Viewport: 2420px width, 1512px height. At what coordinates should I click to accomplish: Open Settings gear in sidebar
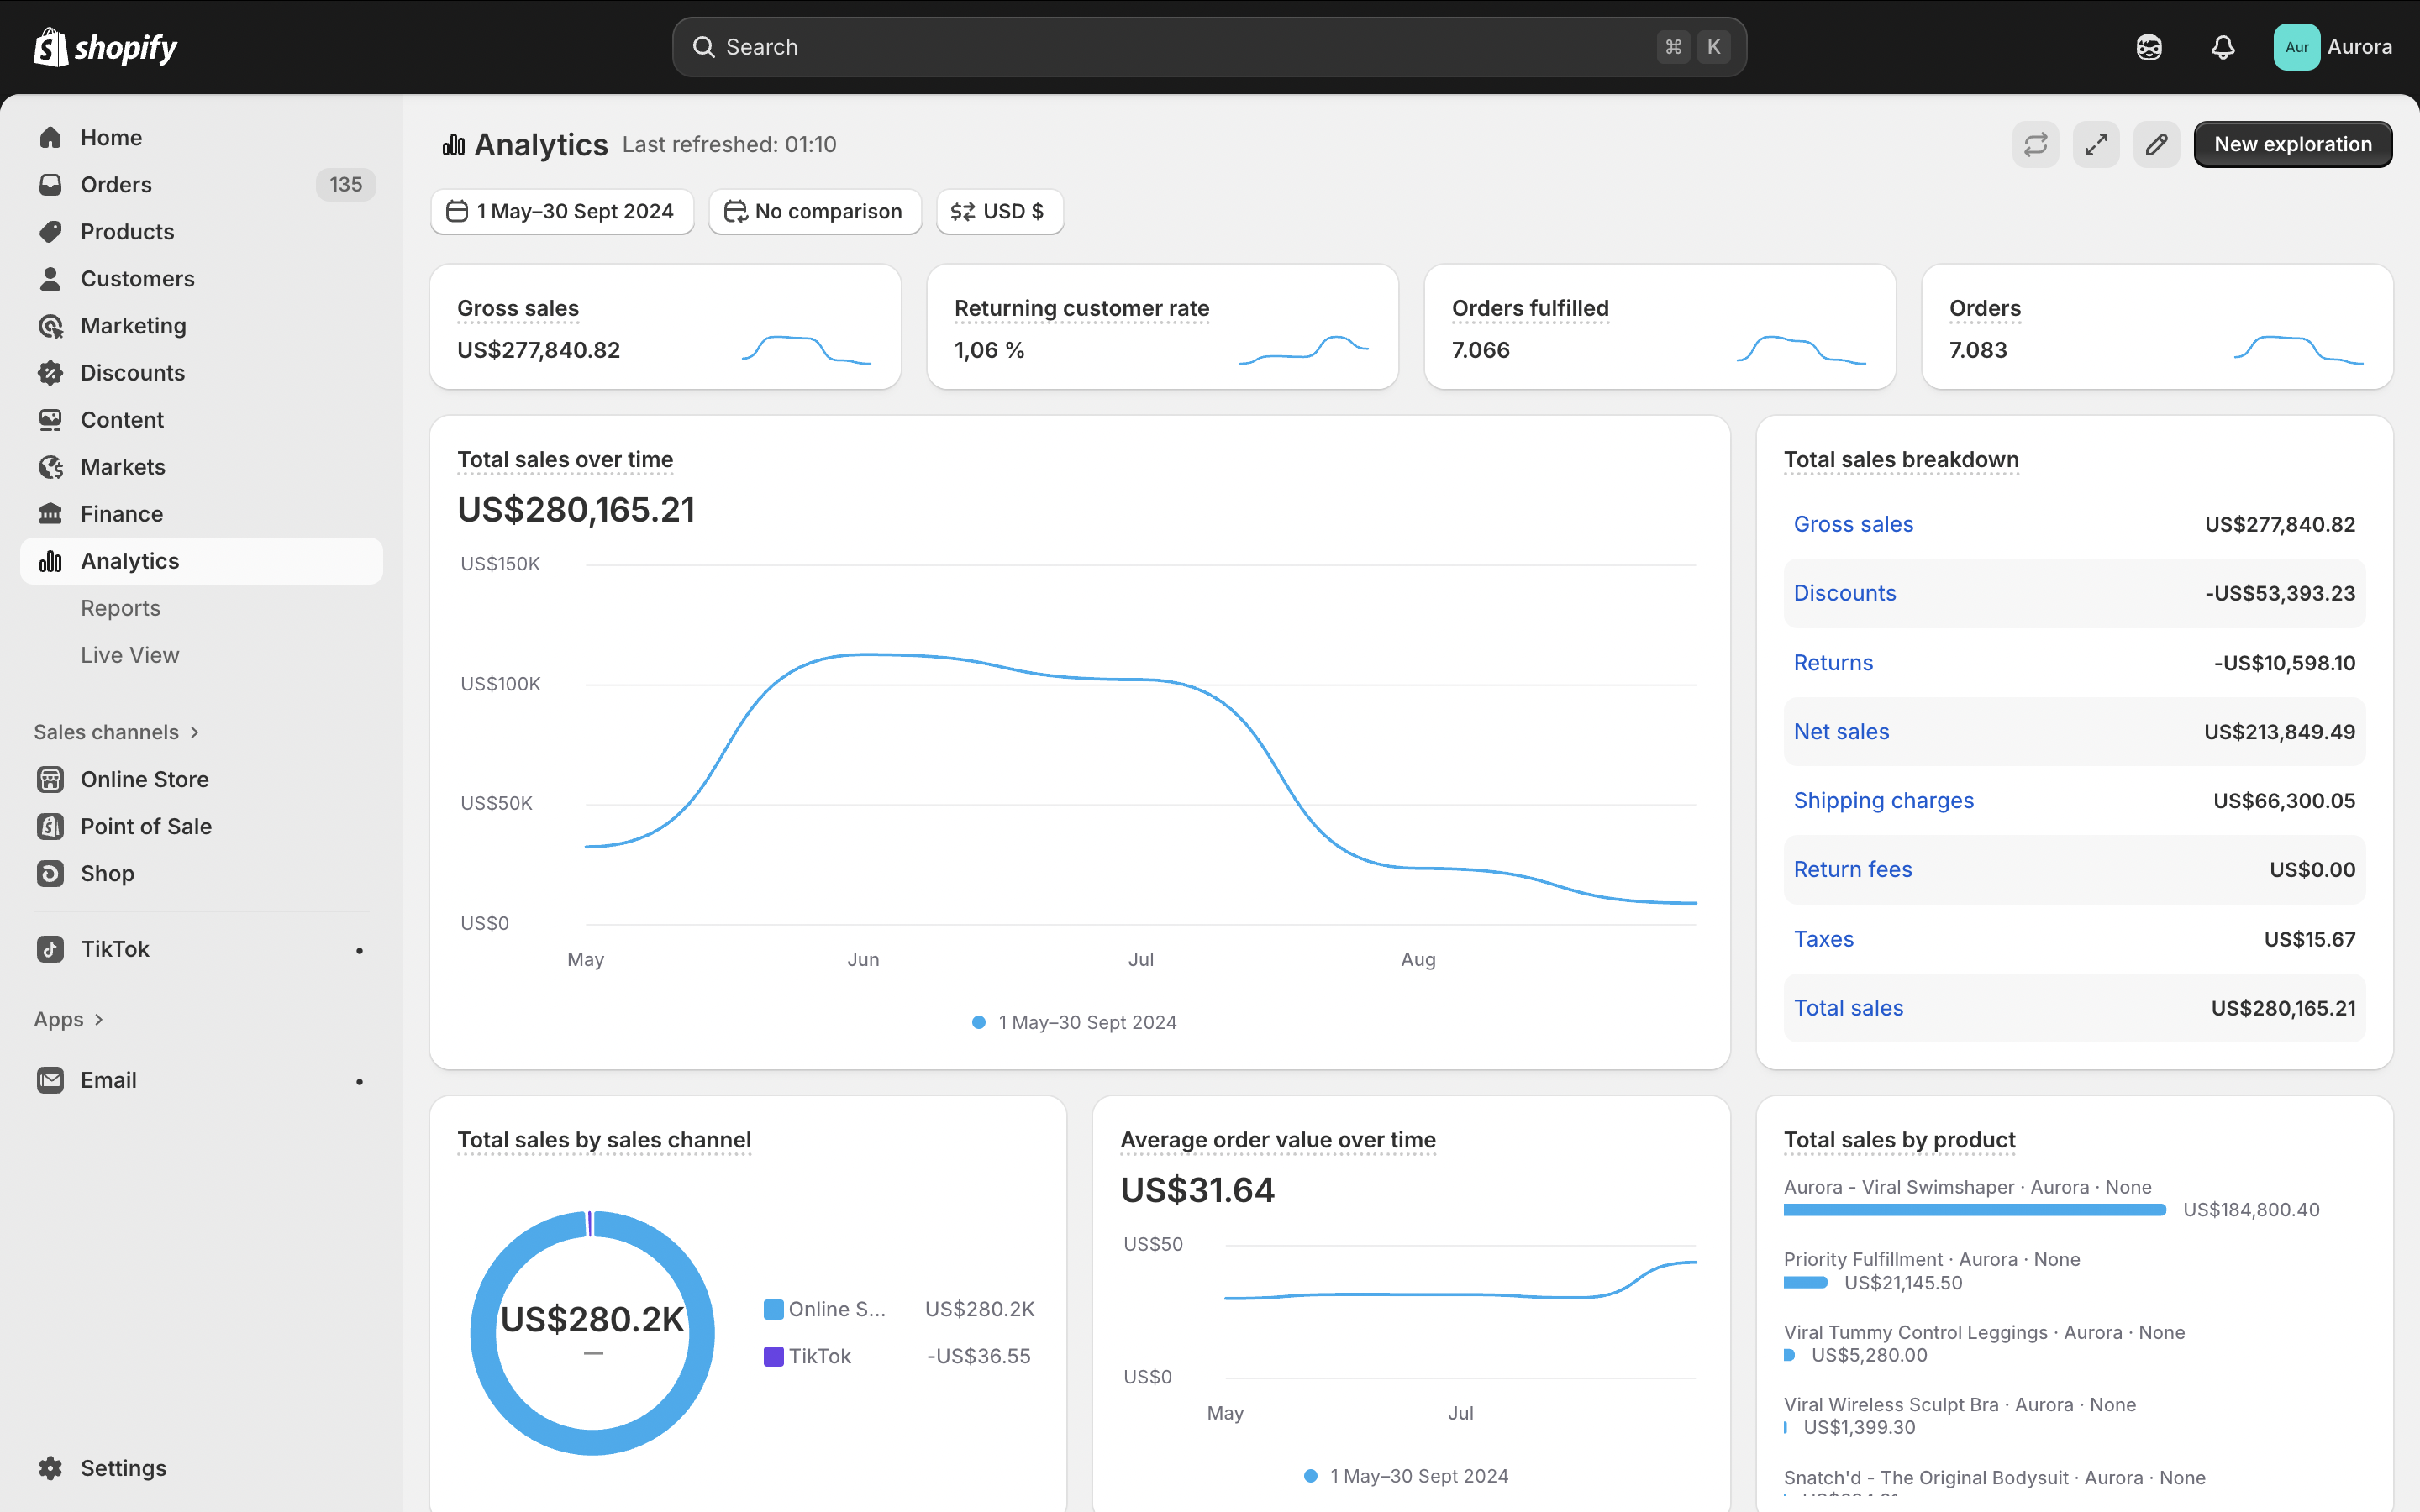click(51, 1467)
